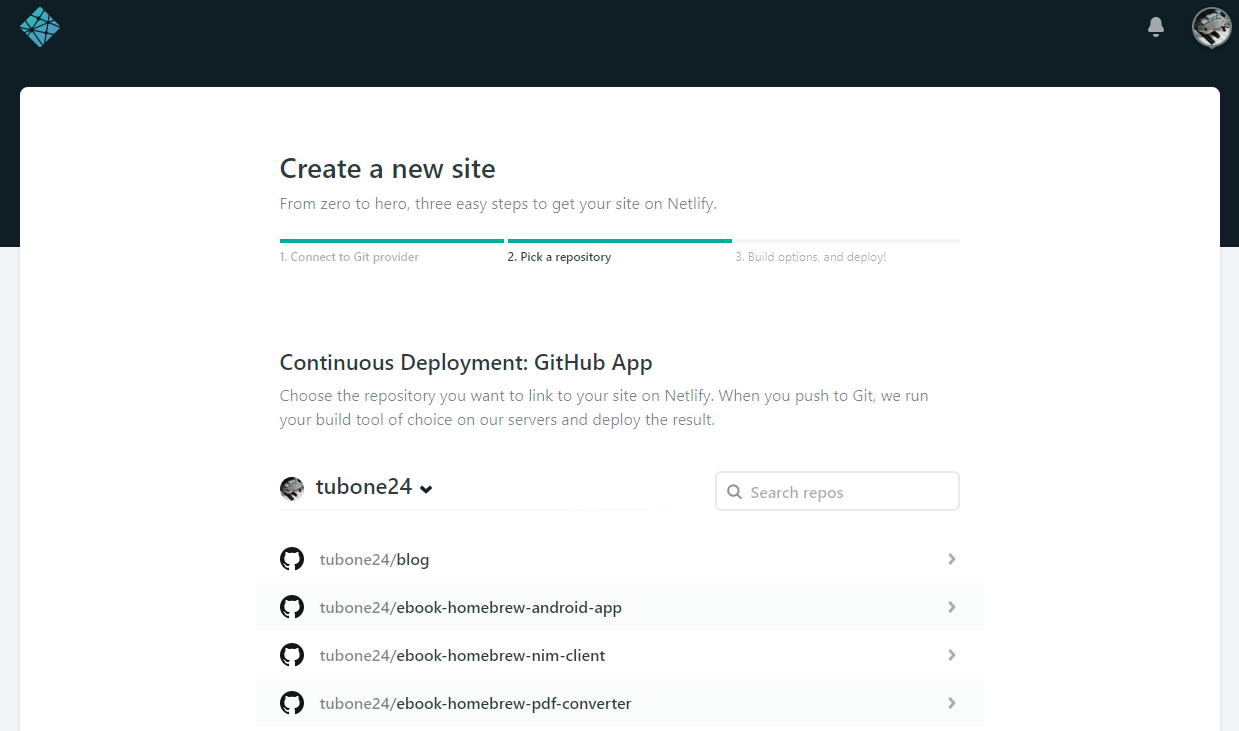
Task: Open the tubone24 account switcher dropdown
Action: point(427,489)
